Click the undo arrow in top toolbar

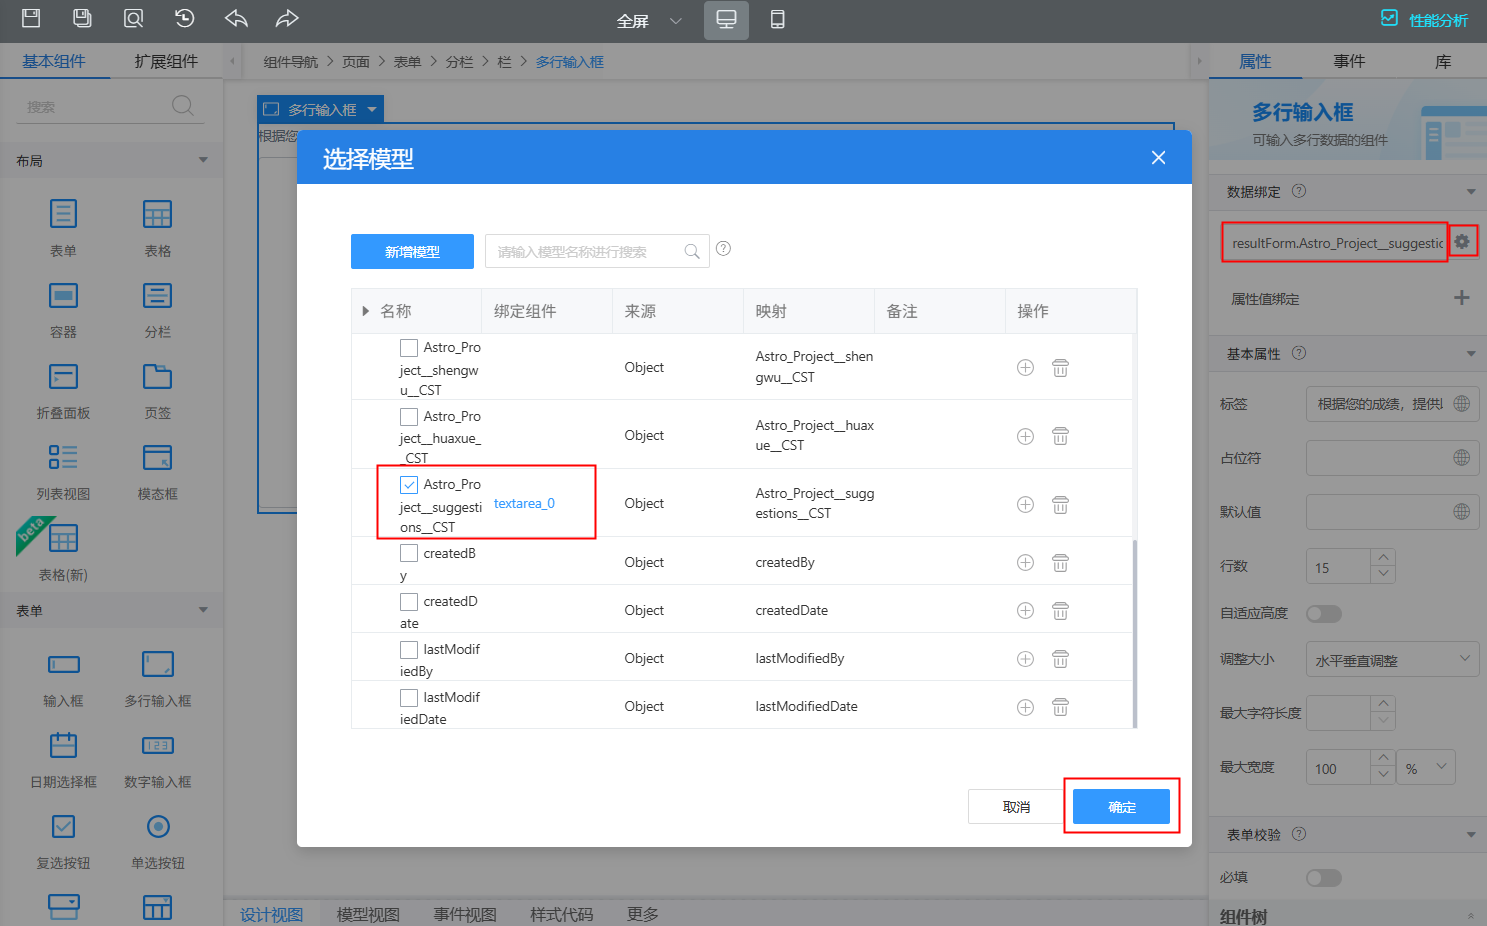click(x=236, y=19)
